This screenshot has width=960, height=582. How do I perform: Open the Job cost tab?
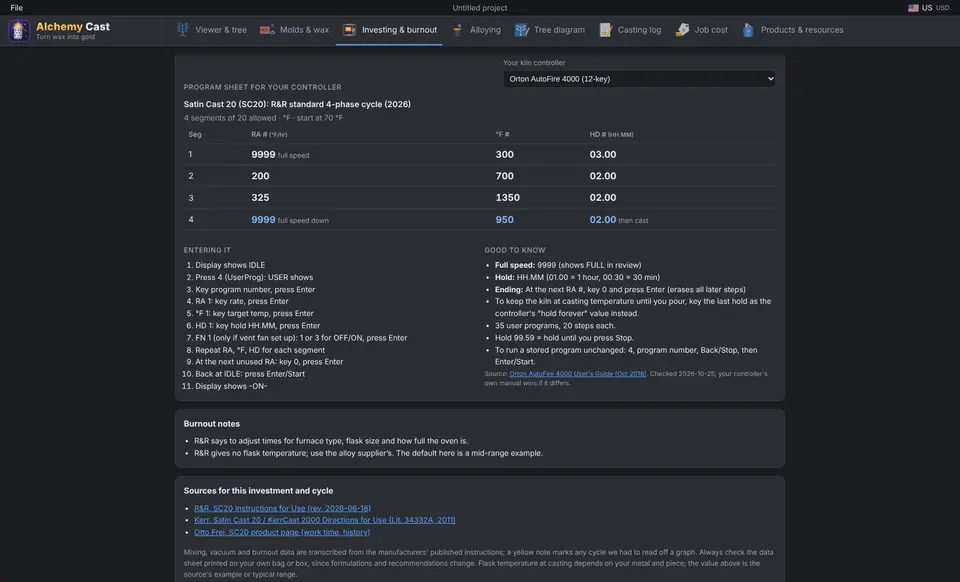click(x=702, y=30)
